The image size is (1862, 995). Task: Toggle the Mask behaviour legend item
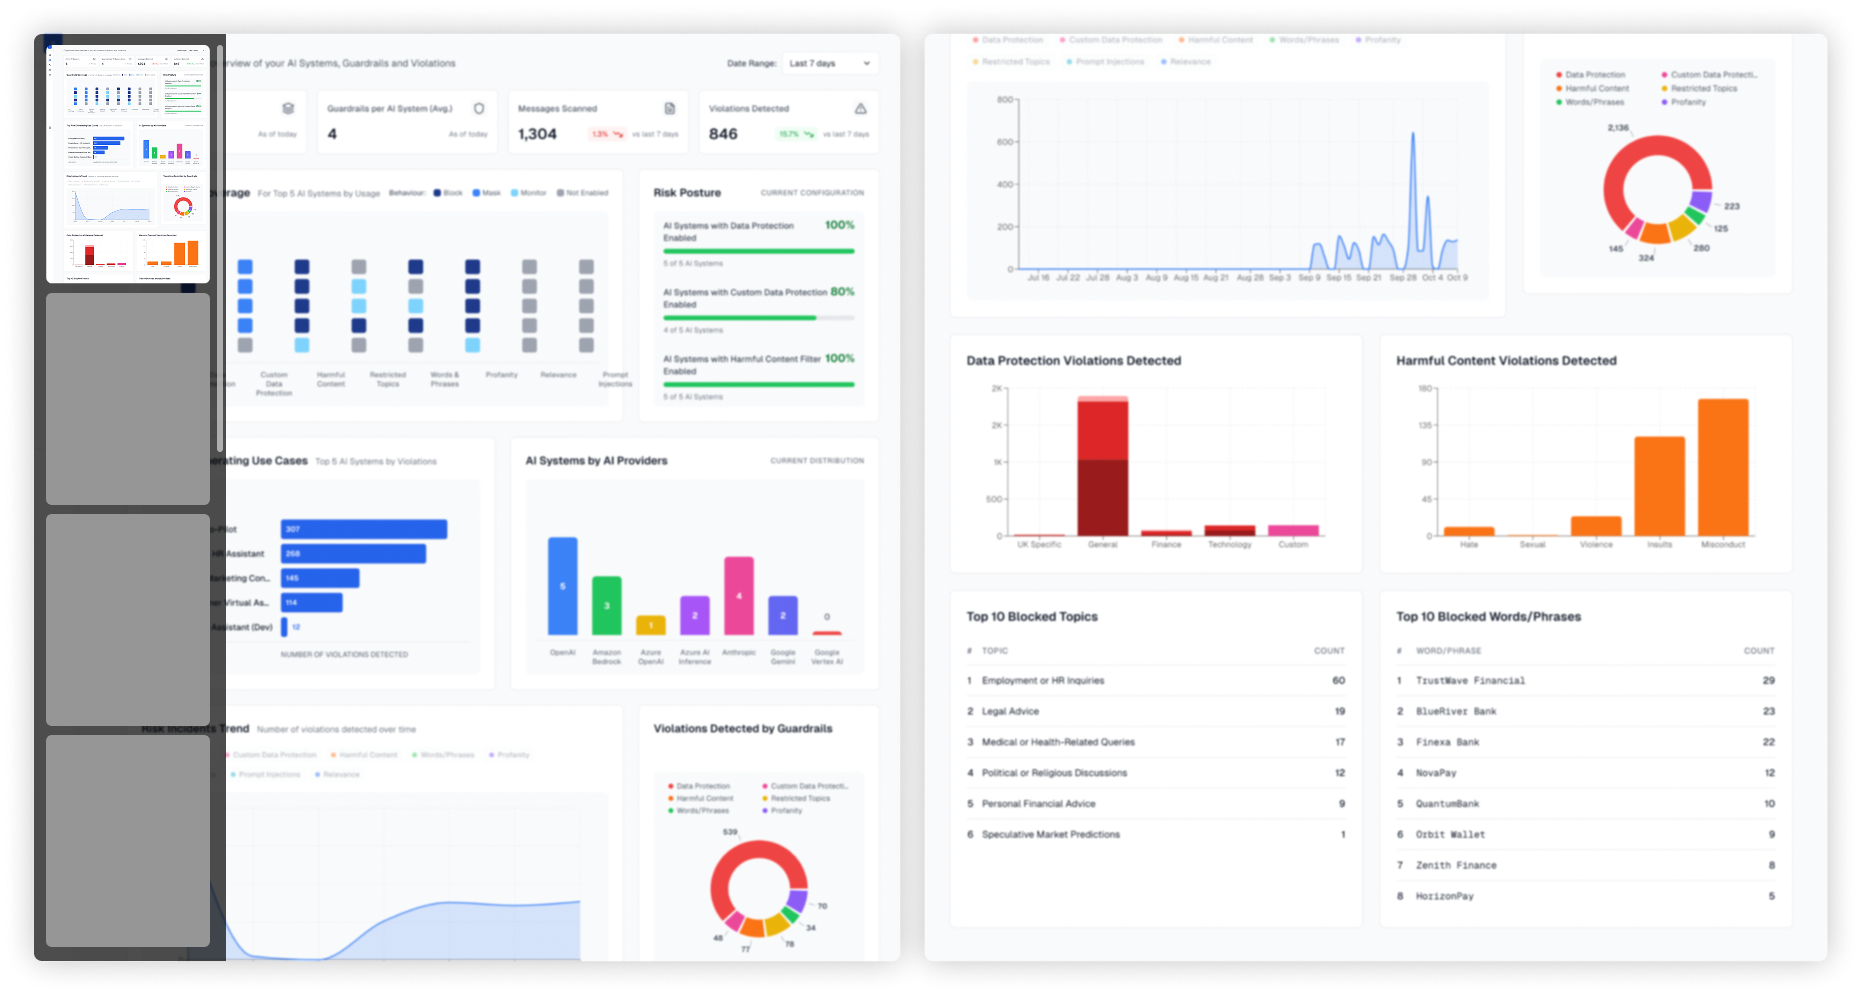pyautogui.click(x=486, y=193)
